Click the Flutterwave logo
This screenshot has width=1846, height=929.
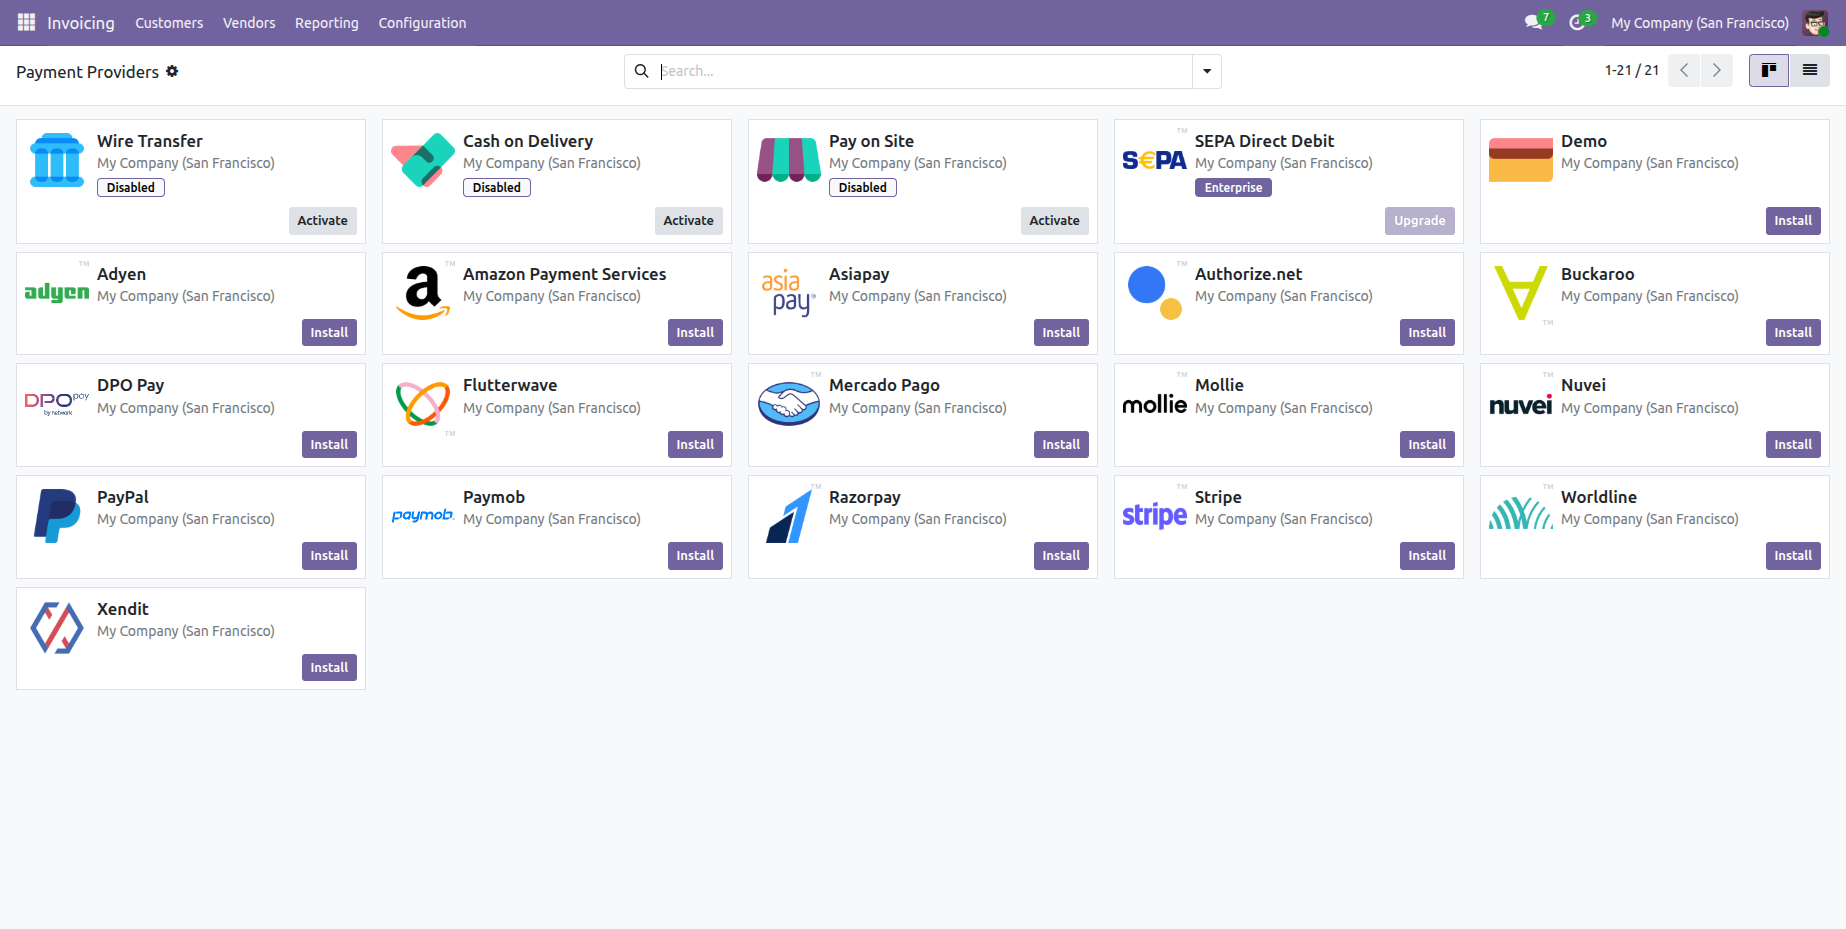point(423,404)
